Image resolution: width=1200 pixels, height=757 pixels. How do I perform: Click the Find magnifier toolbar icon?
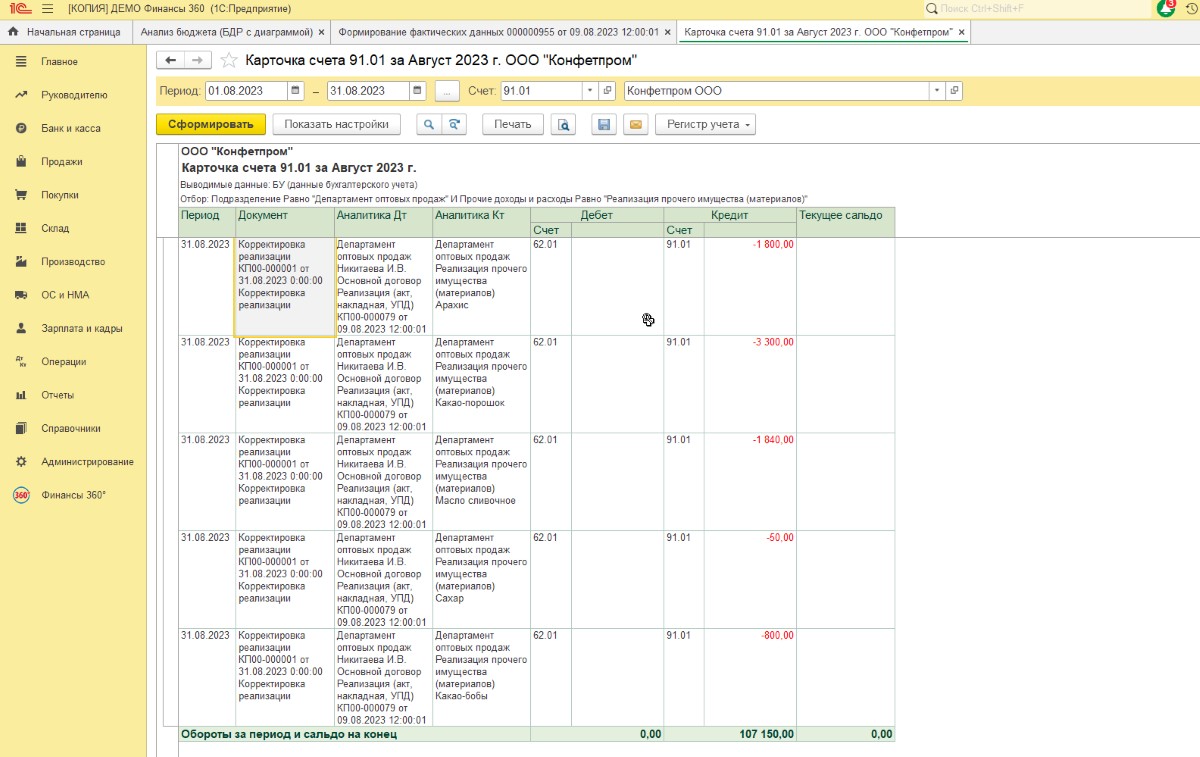tap(428, 125)
